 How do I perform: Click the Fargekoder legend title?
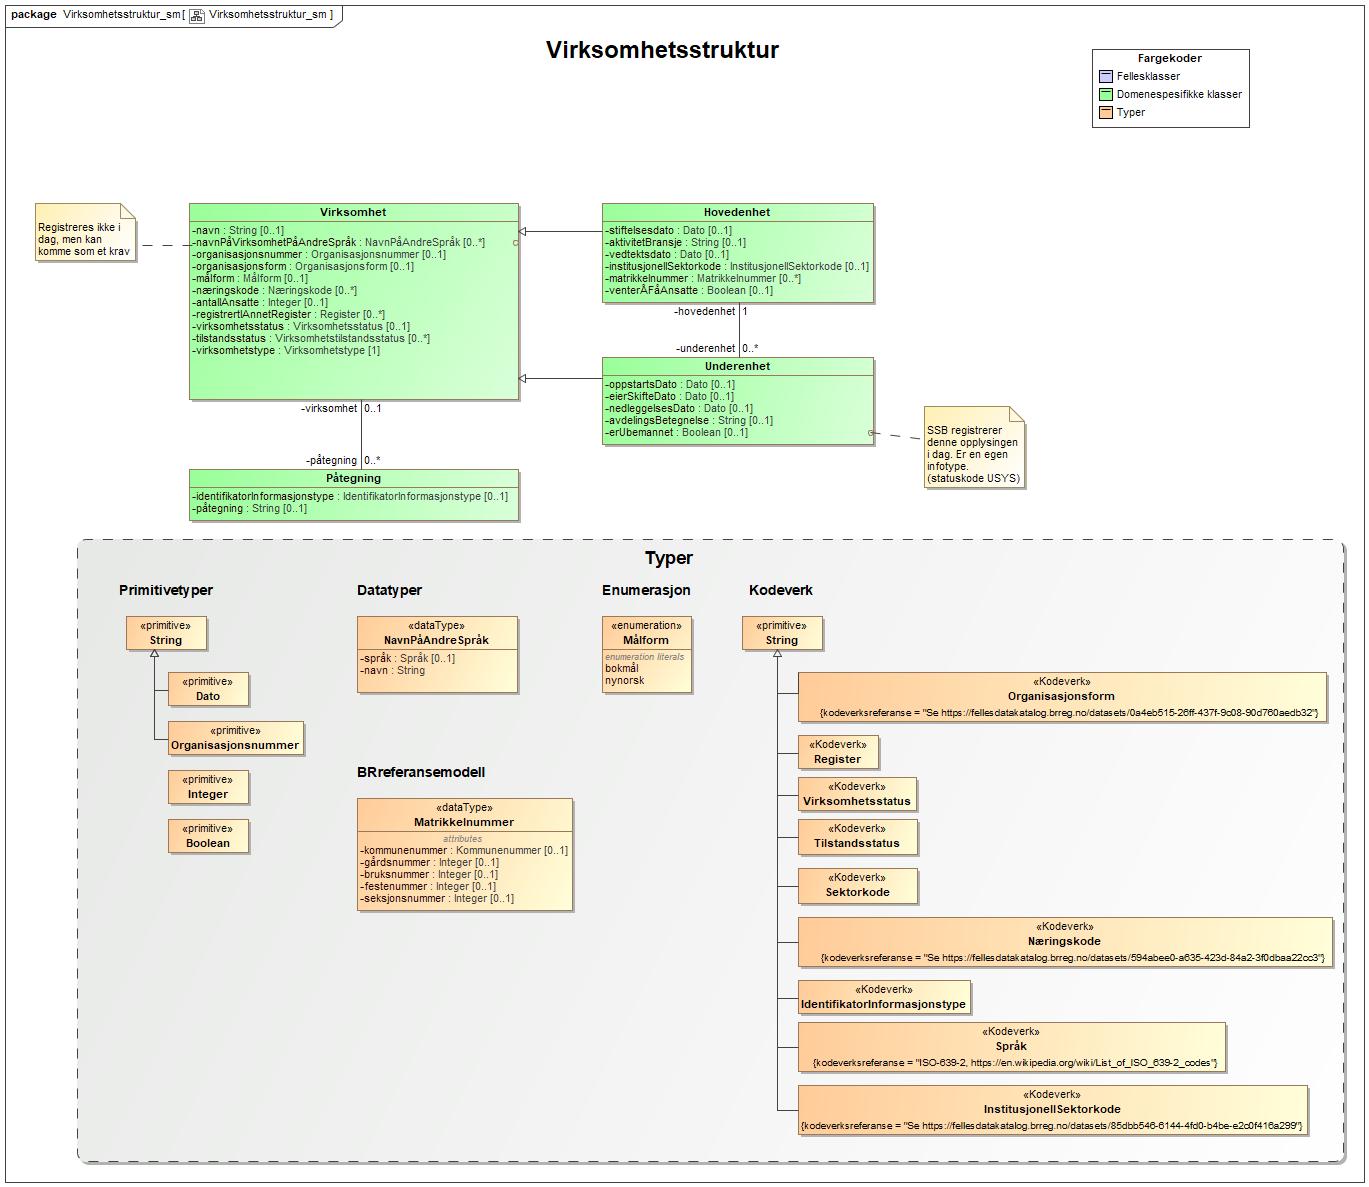click(x=1170, y=58)
